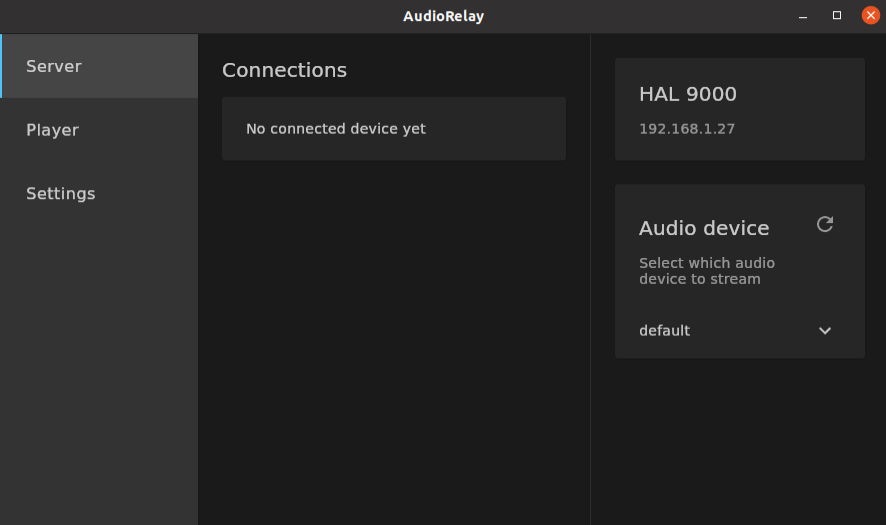Viewport: 886px width, 525px height.
Task: Open the "default" audio device selector
Action: [665, 331]
